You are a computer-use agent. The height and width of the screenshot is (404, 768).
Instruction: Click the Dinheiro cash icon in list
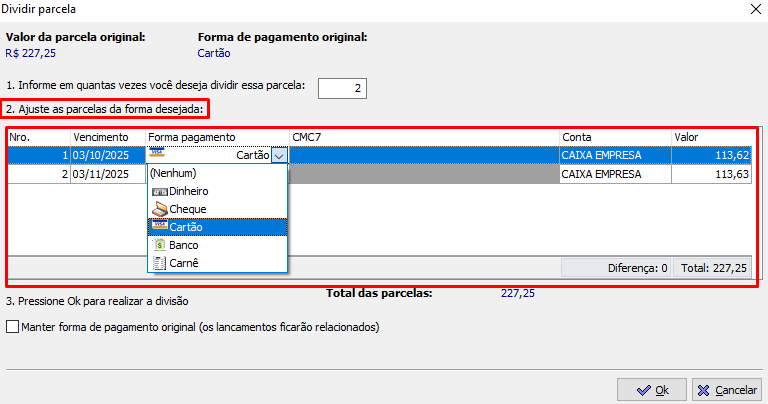159,191
